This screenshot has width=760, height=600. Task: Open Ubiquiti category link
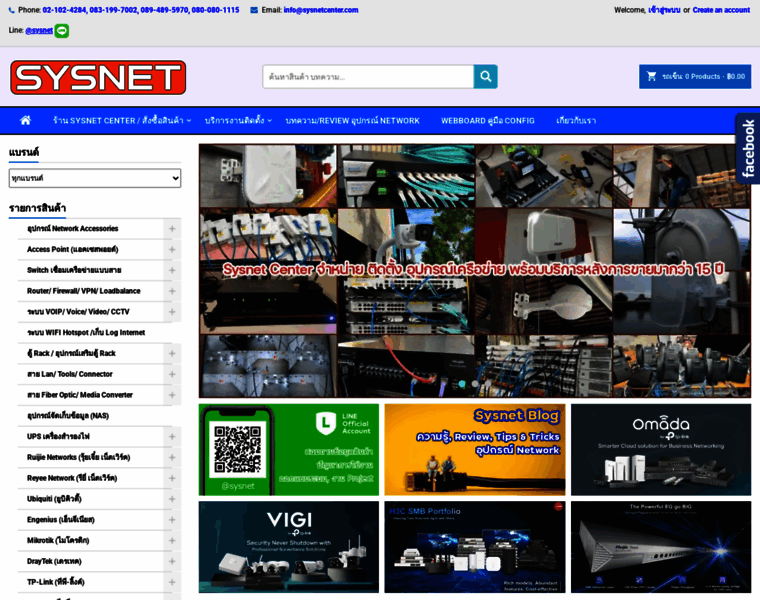tap(54, 499)
